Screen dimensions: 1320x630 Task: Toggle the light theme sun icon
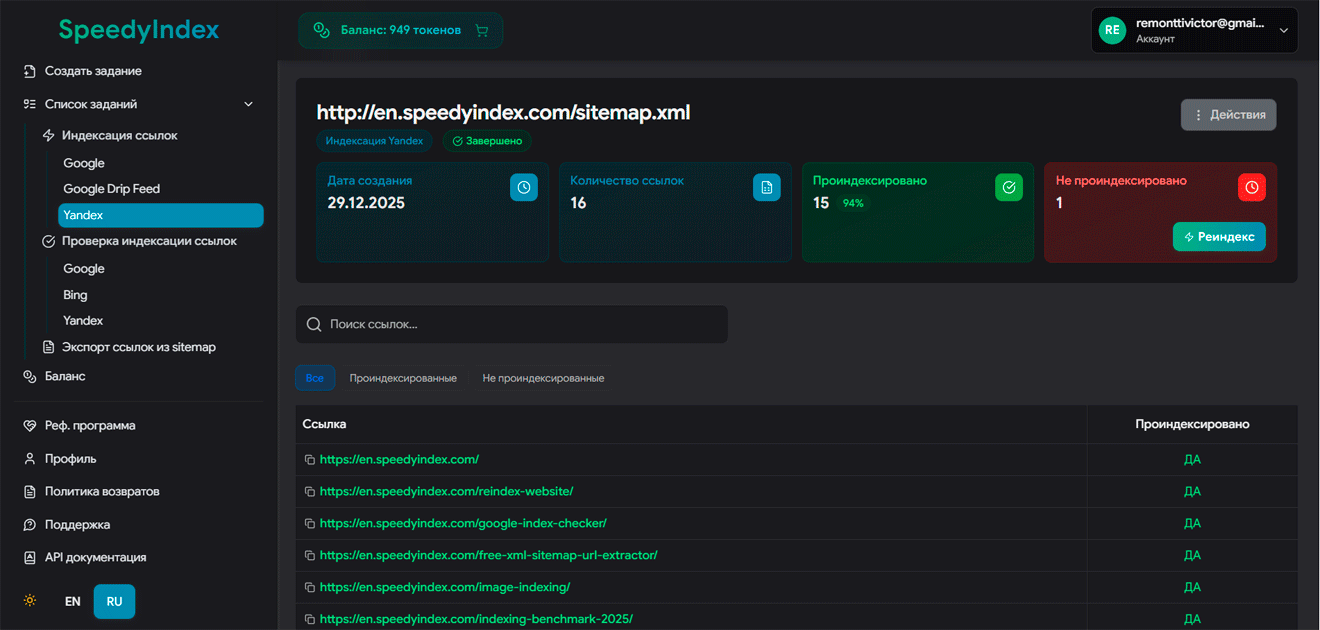pos(31,601)
